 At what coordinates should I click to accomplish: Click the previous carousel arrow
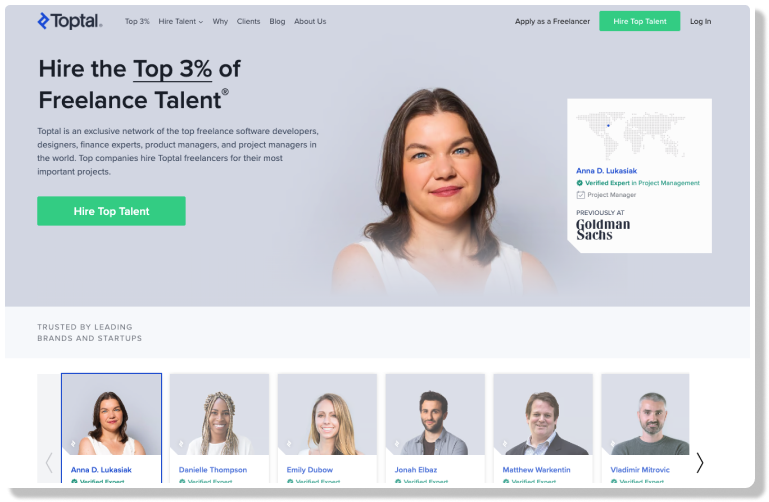(49, 463)
